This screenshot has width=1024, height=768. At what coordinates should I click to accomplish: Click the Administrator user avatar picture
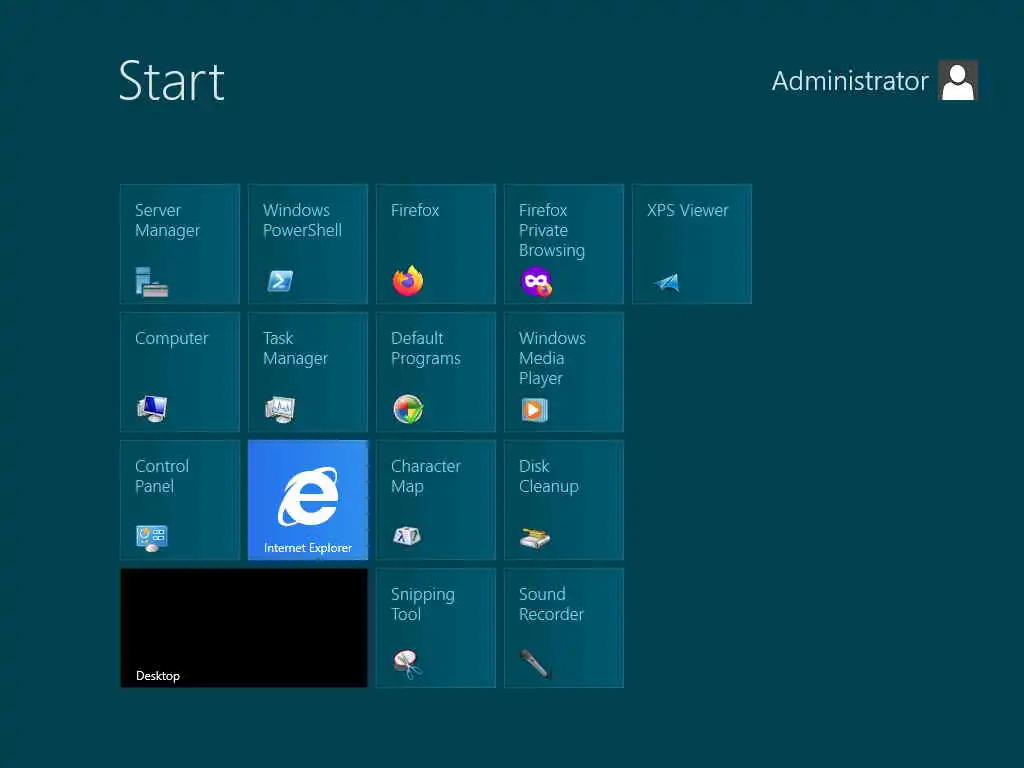958,80
